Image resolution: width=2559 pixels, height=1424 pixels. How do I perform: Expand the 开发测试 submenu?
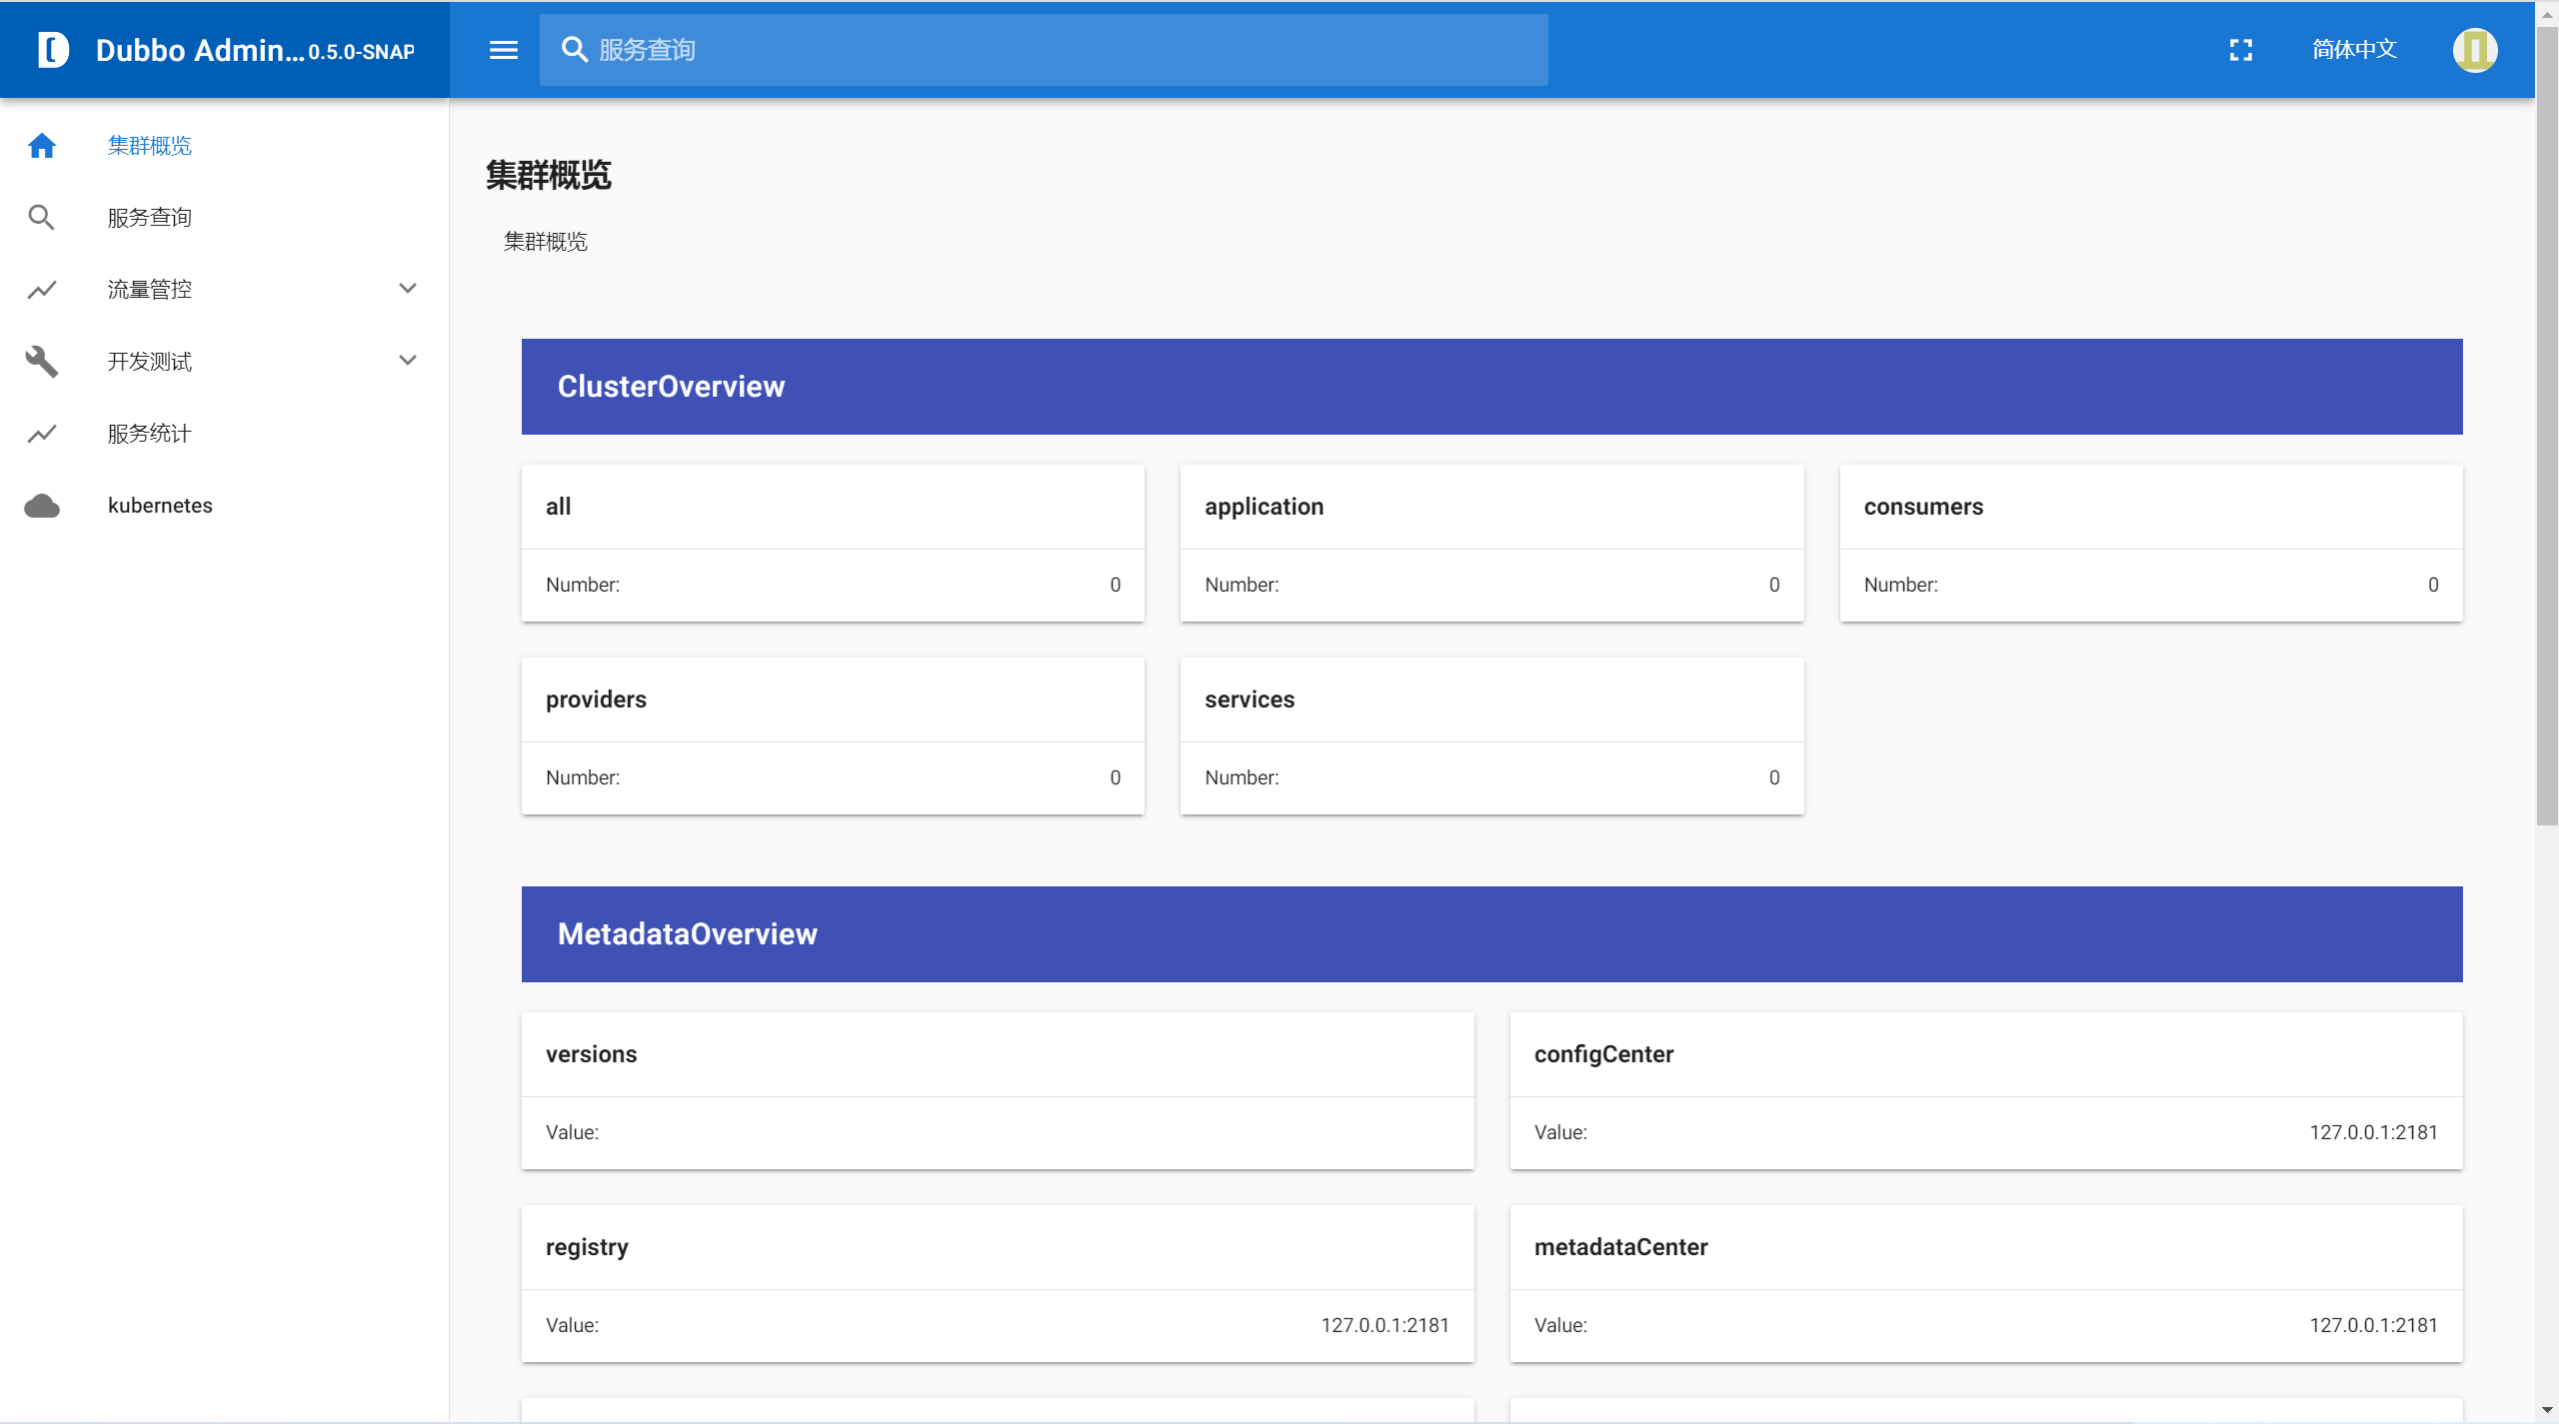[x=407, y=359]
